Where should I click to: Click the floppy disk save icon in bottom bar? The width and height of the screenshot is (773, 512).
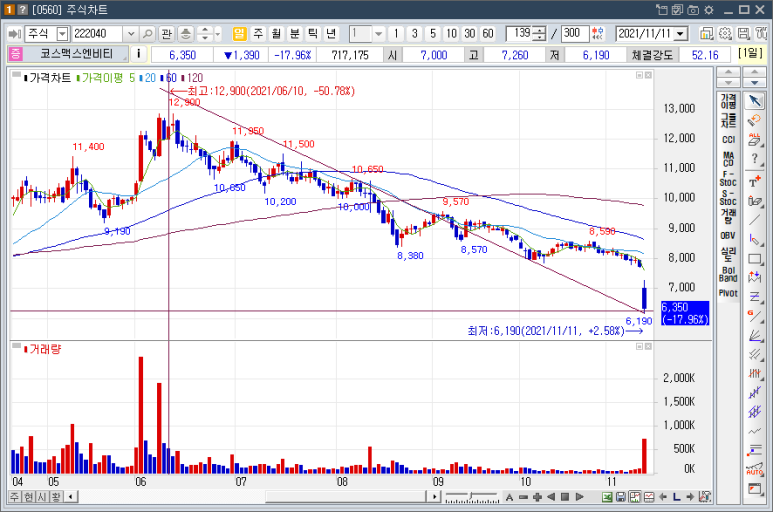click(x=621, y=497)
